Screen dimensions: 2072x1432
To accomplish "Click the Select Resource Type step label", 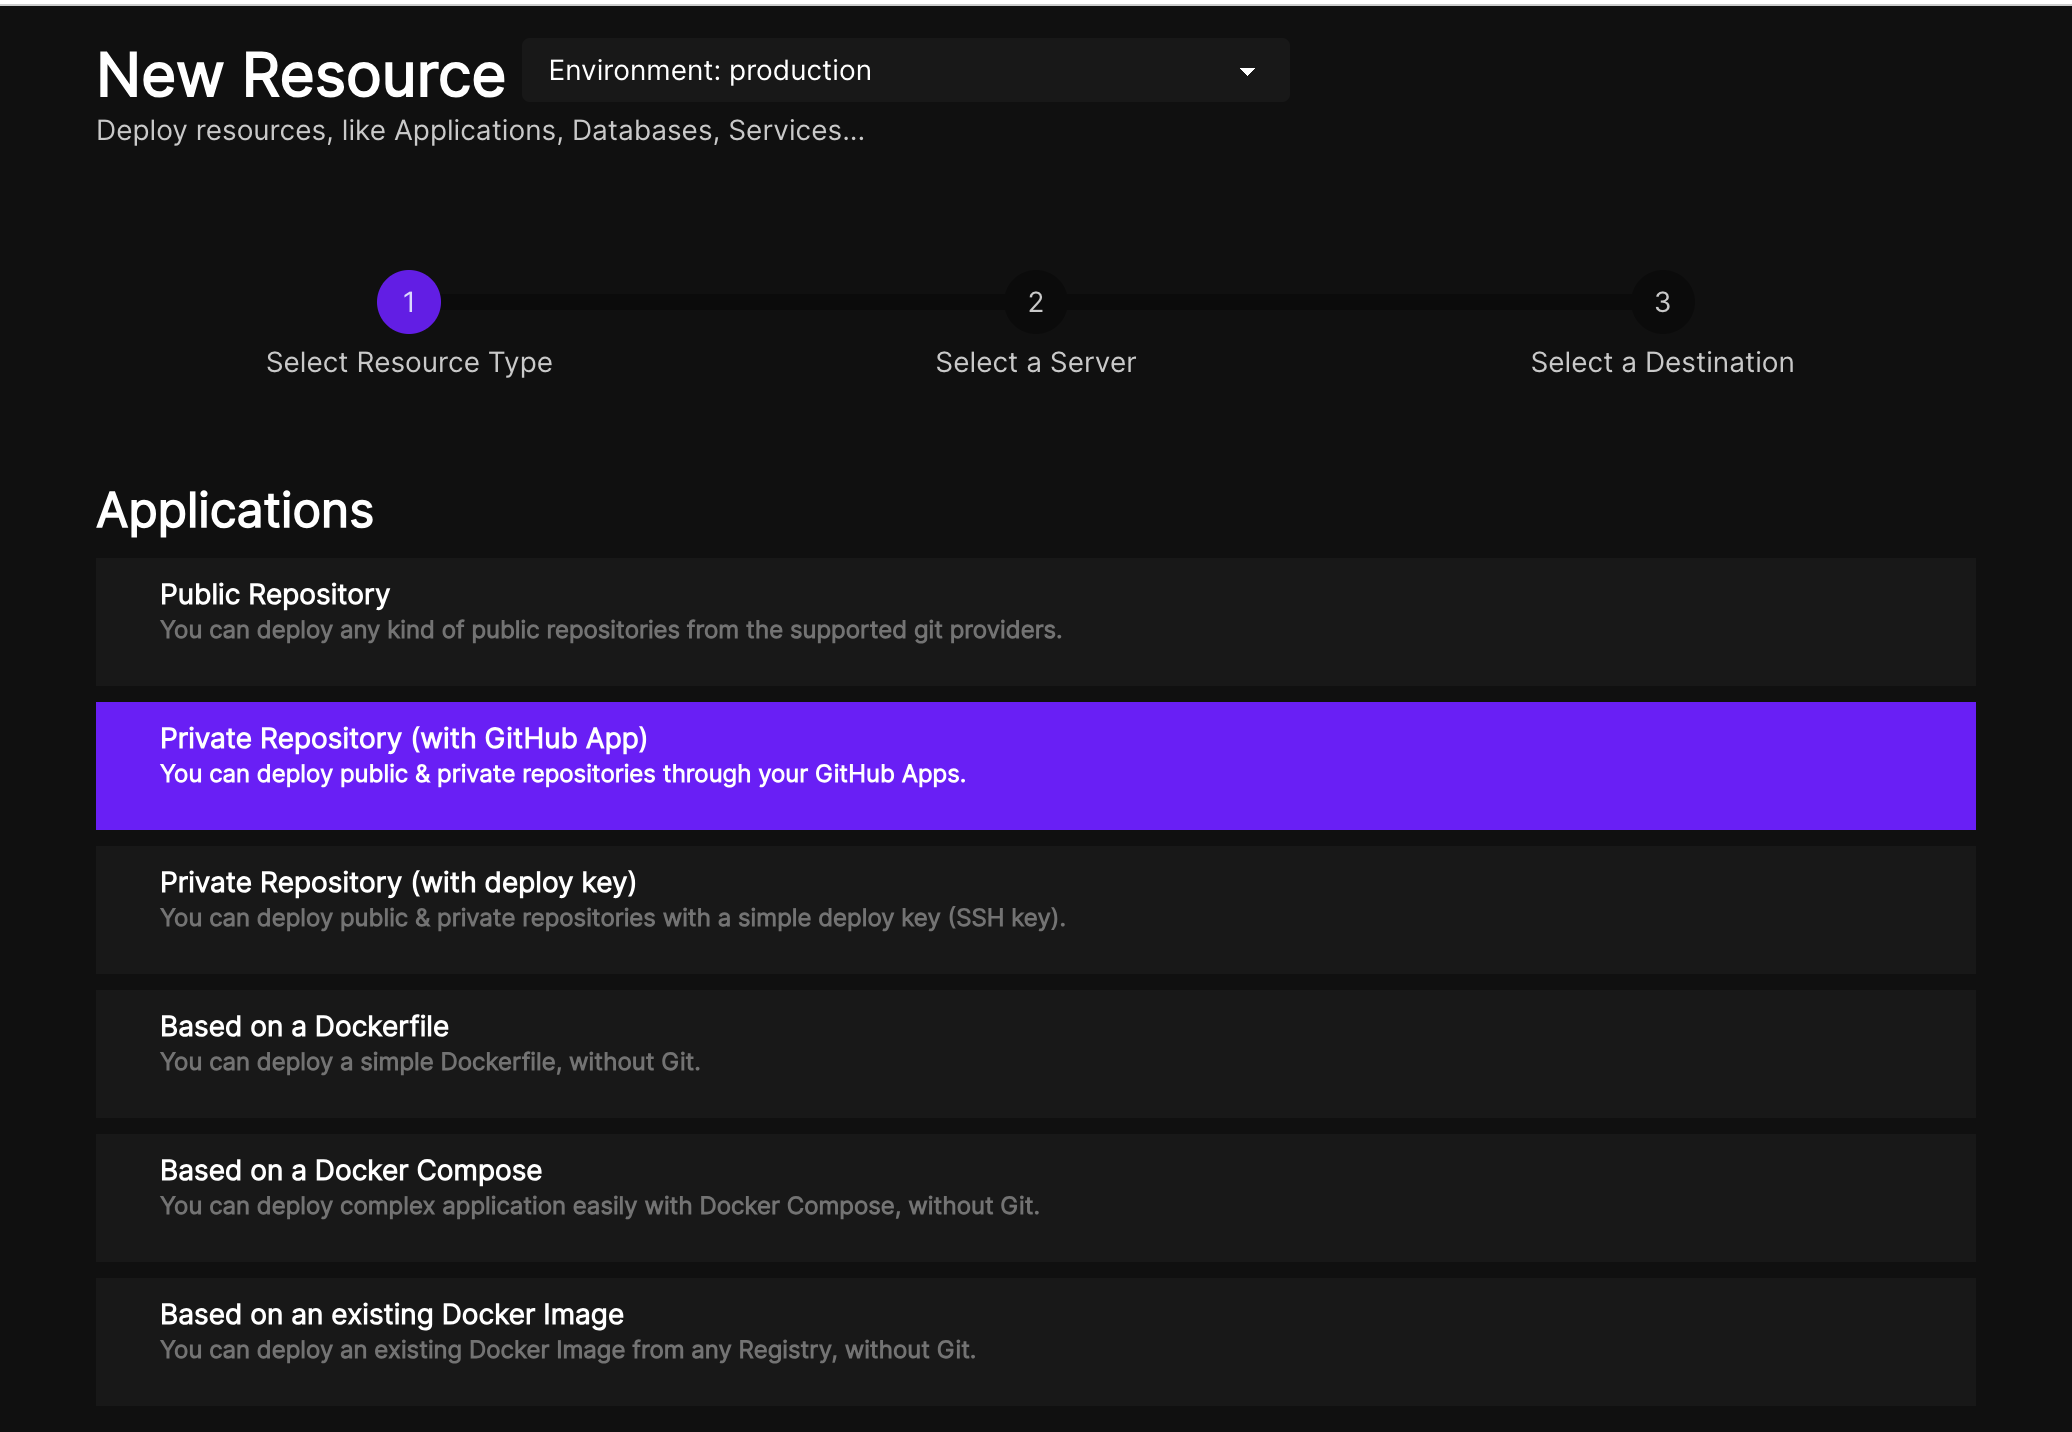I will pyautogui.click(x=408, y=362).
